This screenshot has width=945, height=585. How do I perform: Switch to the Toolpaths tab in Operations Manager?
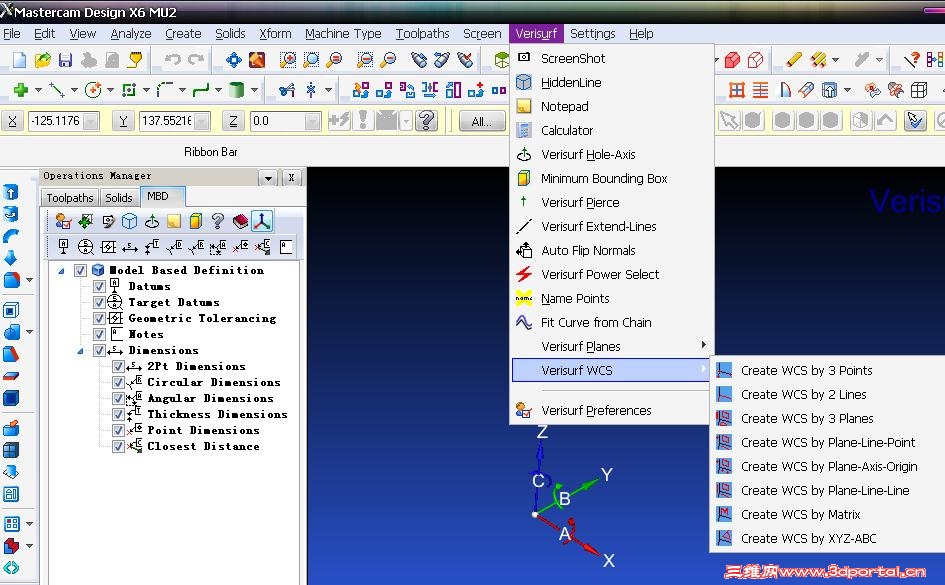(x=70, y=198)
